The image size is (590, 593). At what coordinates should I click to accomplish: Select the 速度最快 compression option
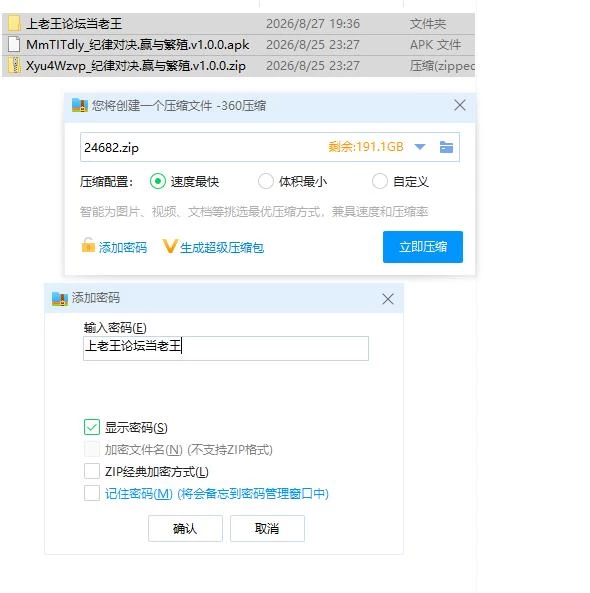pyautogui.click(x=158, y=182)
